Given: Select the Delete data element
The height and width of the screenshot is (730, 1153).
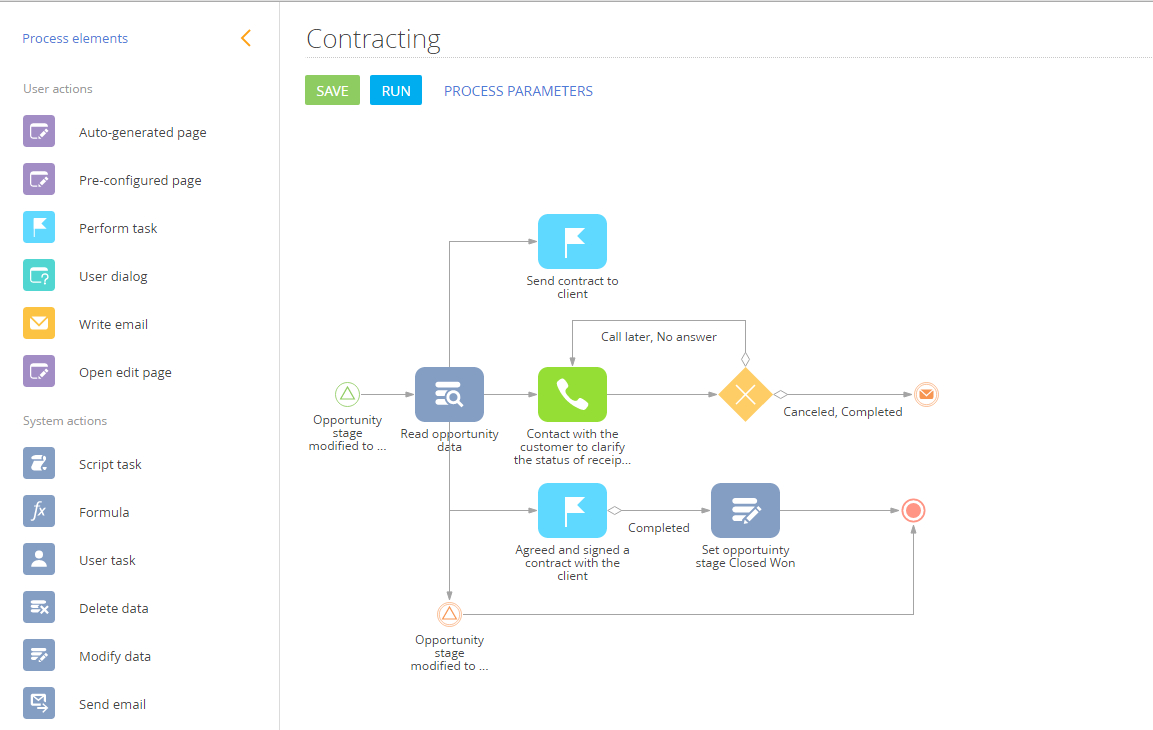Looking at the screenshot, I should click(x=112, y=607).
